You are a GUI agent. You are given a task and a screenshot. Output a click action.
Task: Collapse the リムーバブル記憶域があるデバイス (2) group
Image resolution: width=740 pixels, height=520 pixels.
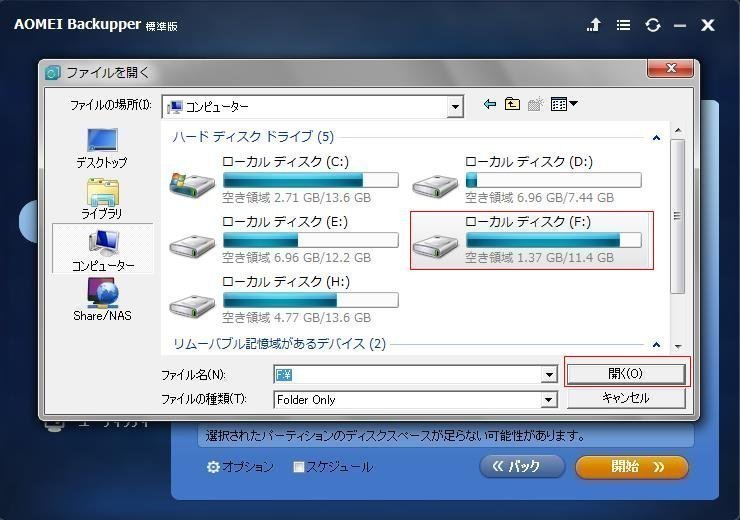pos(656,344)
